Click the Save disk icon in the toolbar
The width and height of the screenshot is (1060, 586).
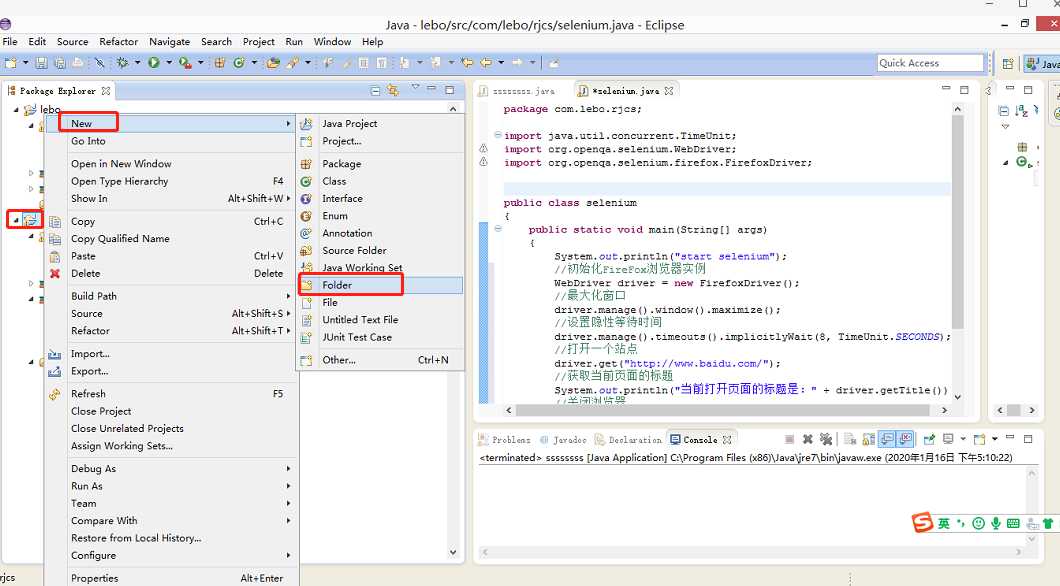tap(42, 63)
